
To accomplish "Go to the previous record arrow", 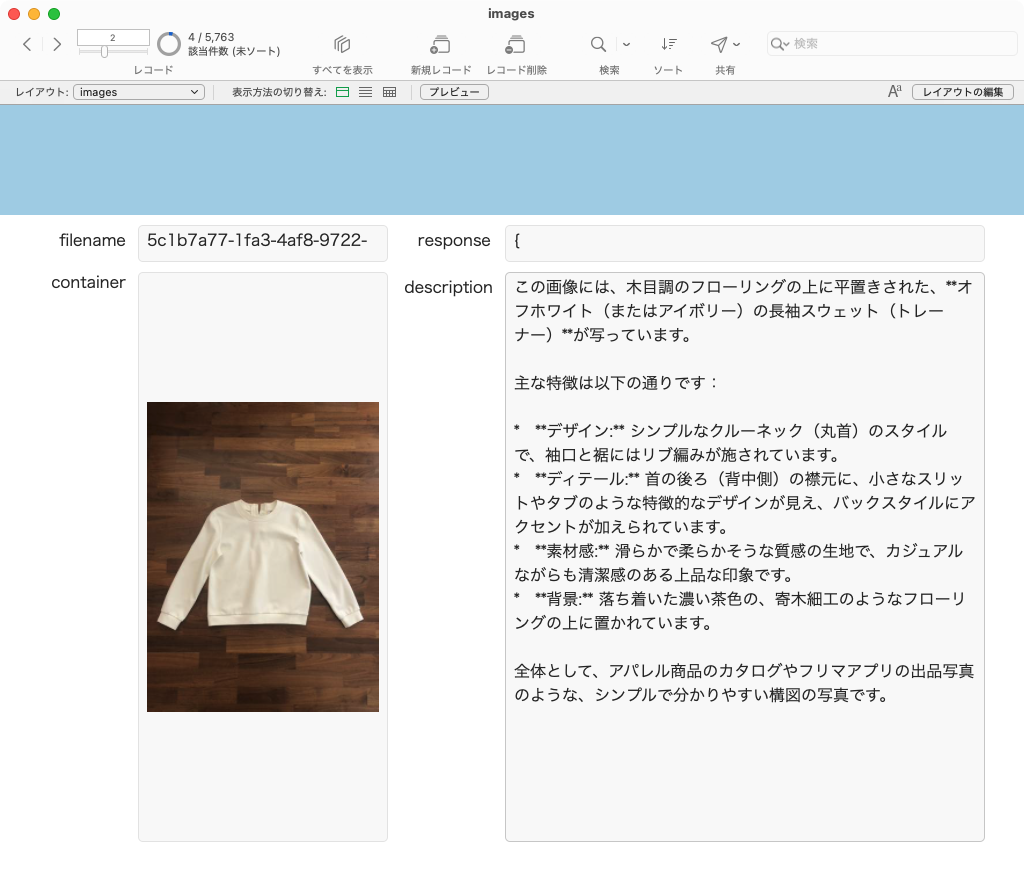I will click(27, 44).
